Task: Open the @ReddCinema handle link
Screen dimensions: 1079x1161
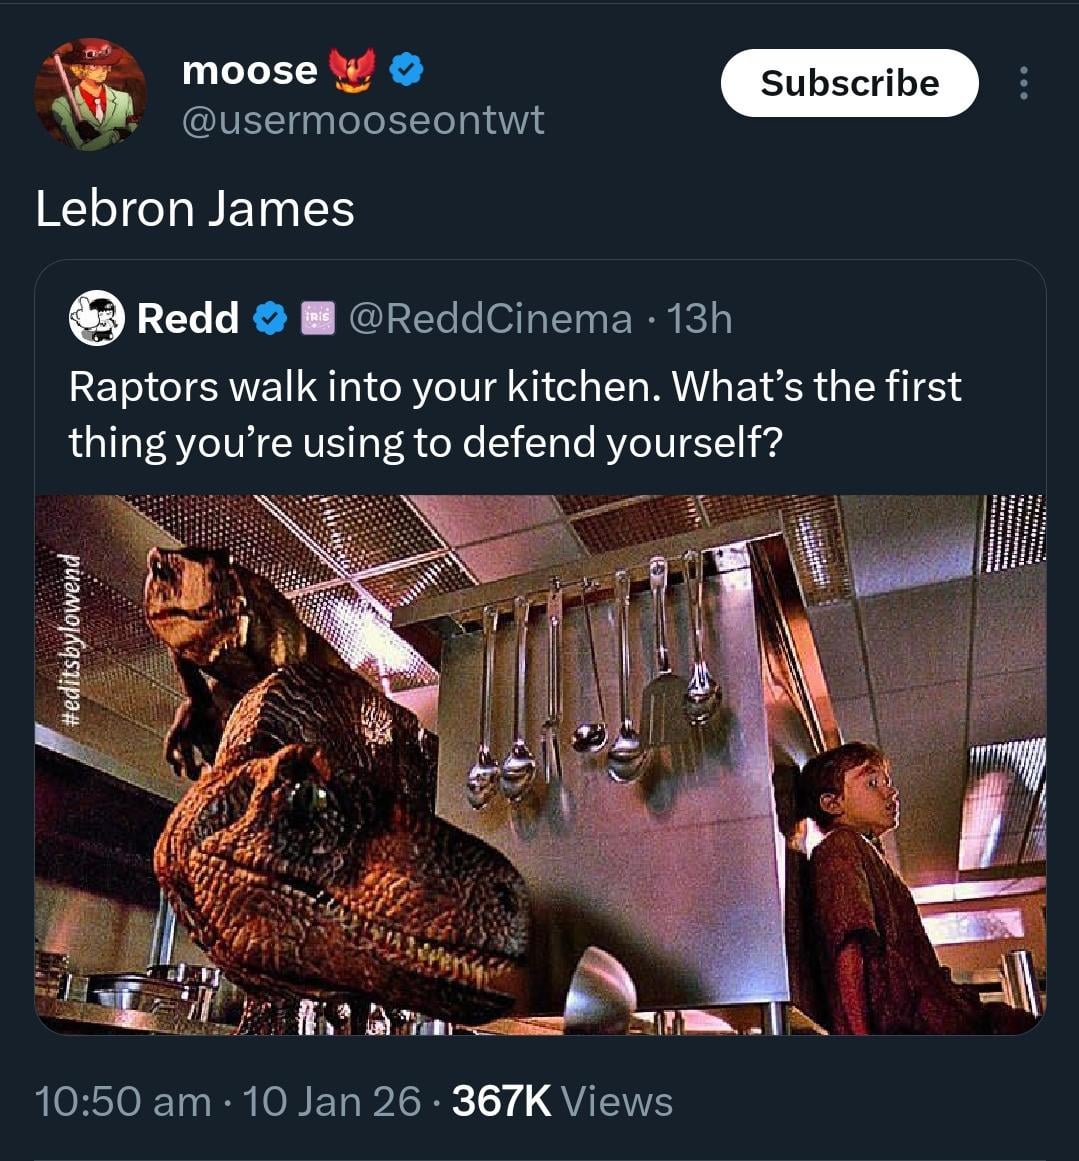Action: tap(490, 319)
